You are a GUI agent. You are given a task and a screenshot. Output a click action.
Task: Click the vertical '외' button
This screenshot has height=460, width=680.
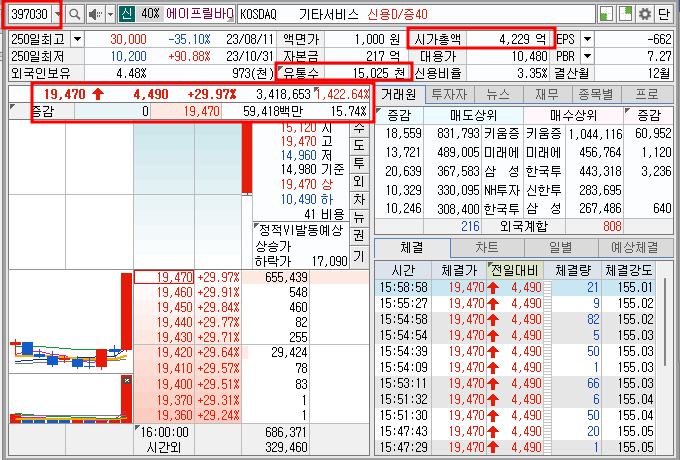359,182
